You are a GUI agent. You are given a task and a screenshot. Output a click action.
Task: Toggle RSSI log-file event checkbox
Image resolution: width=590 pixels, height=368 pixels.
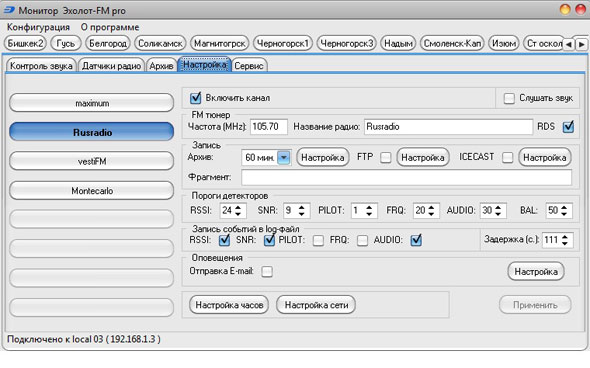point(224,240)
